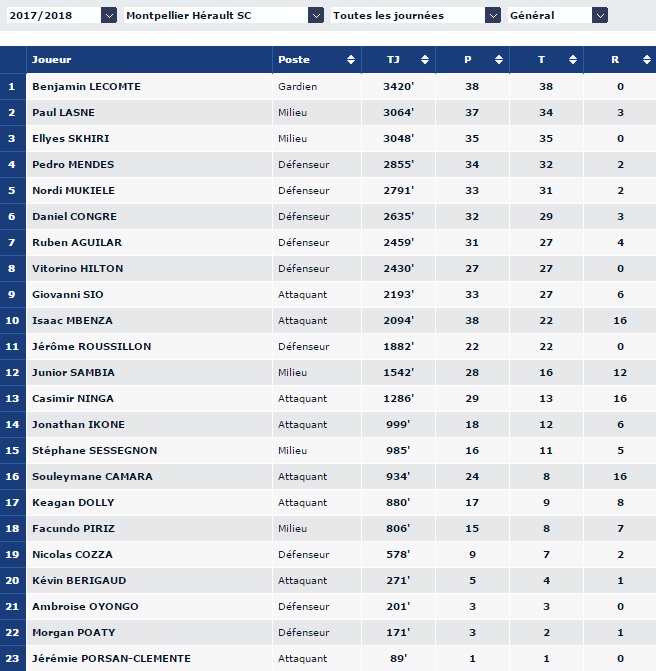This screenshot has width=656, height=671.
Task: Click the 201' playing time value
Action: pyautogui.click(x=398, y=606)
